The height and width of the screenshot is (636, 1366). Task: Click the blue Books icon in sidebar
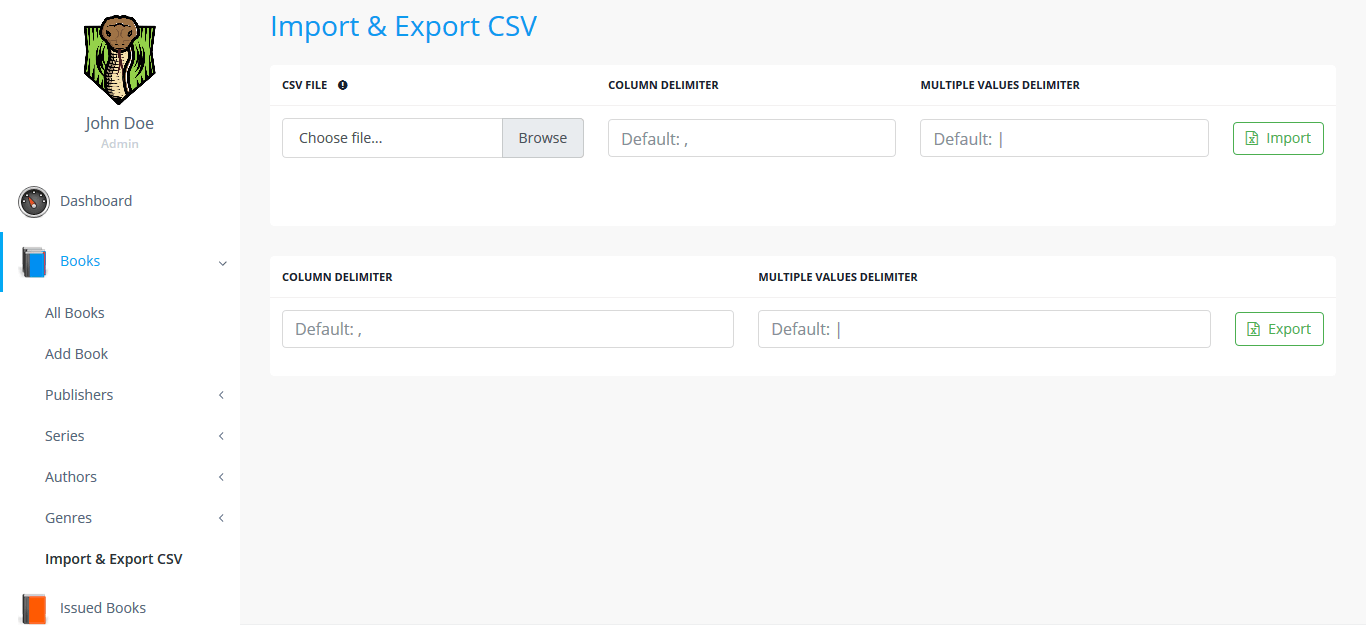point(34,262)
